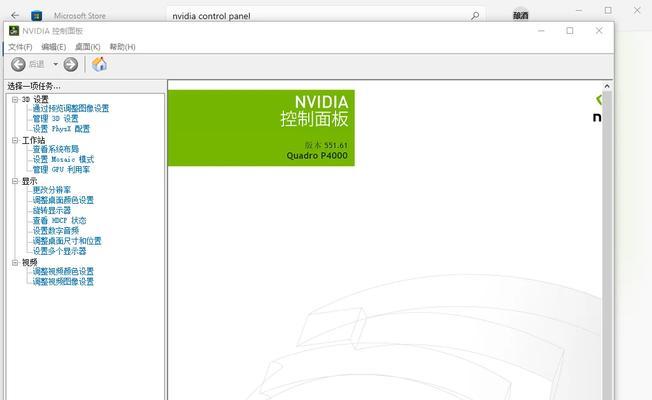
Task: Open 设置 PhysX 配置
Action: (61, 129)
